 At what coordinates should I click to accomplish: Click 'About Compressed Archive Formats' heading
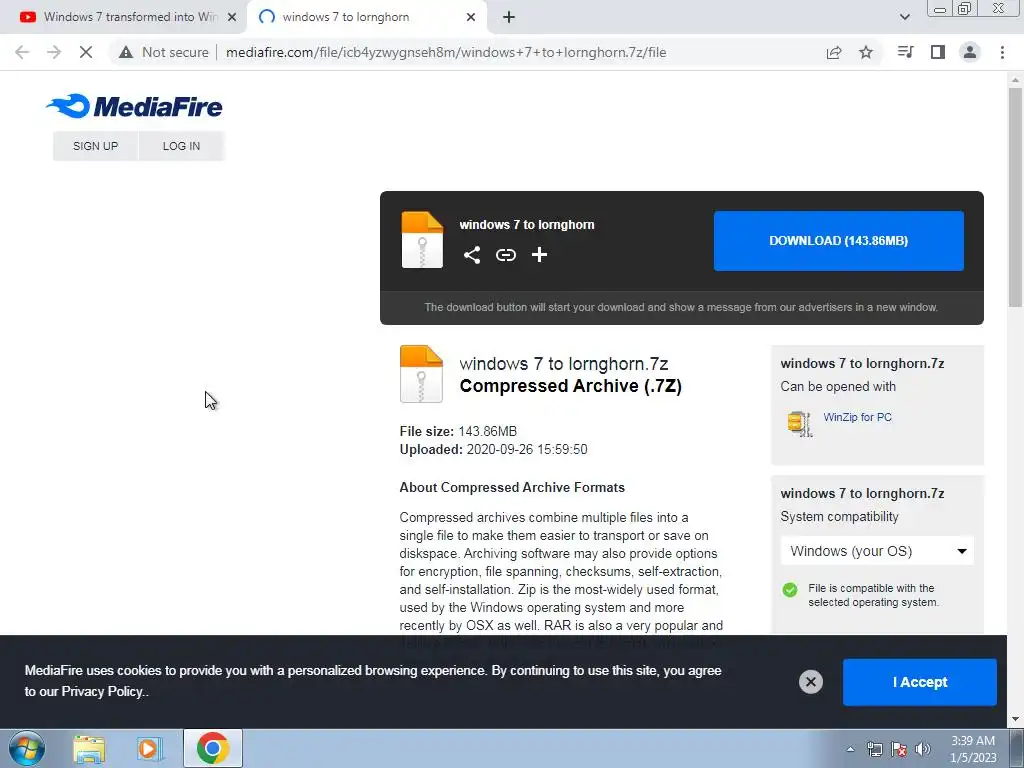pos(512,487)
